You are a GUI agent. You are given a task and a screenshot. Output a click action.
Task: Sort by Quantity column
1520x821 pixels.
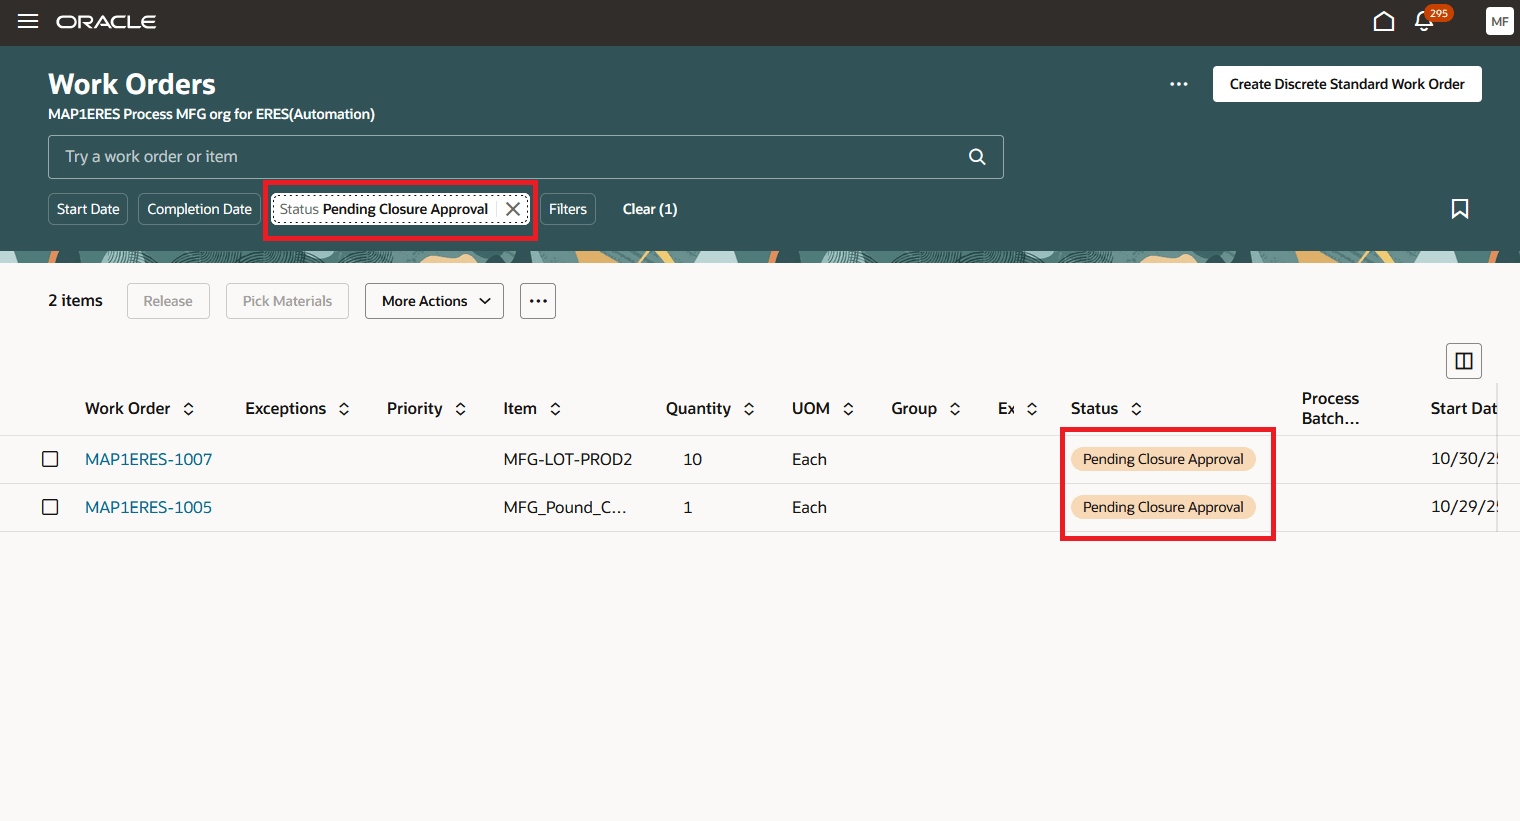pos(749,409)
